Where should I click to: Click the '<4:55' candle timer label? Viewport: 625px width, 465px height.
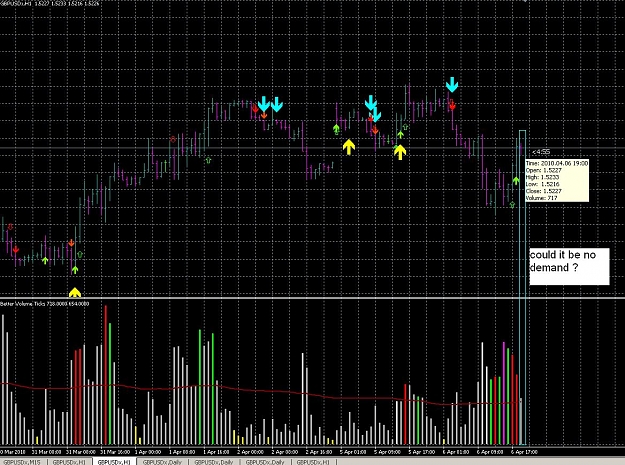541,152
